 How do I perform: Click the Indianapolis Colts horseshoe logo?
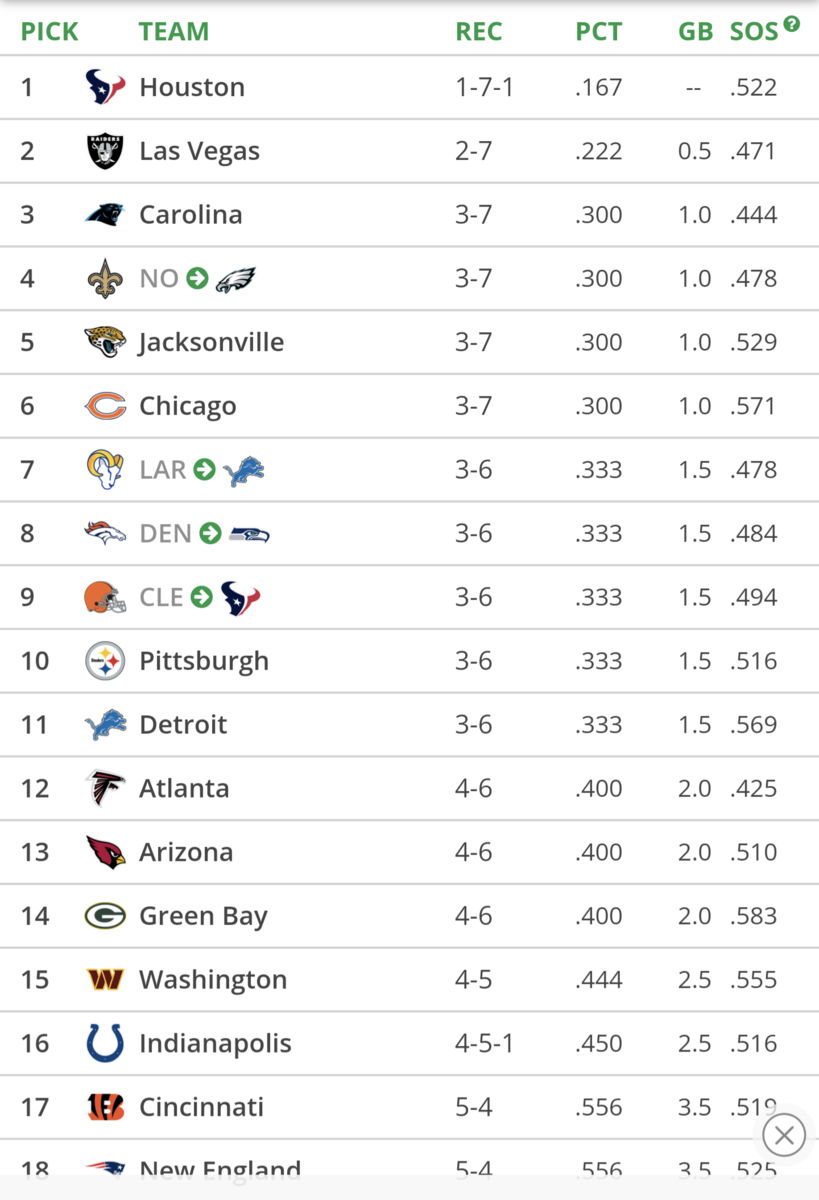[105, 1043]
